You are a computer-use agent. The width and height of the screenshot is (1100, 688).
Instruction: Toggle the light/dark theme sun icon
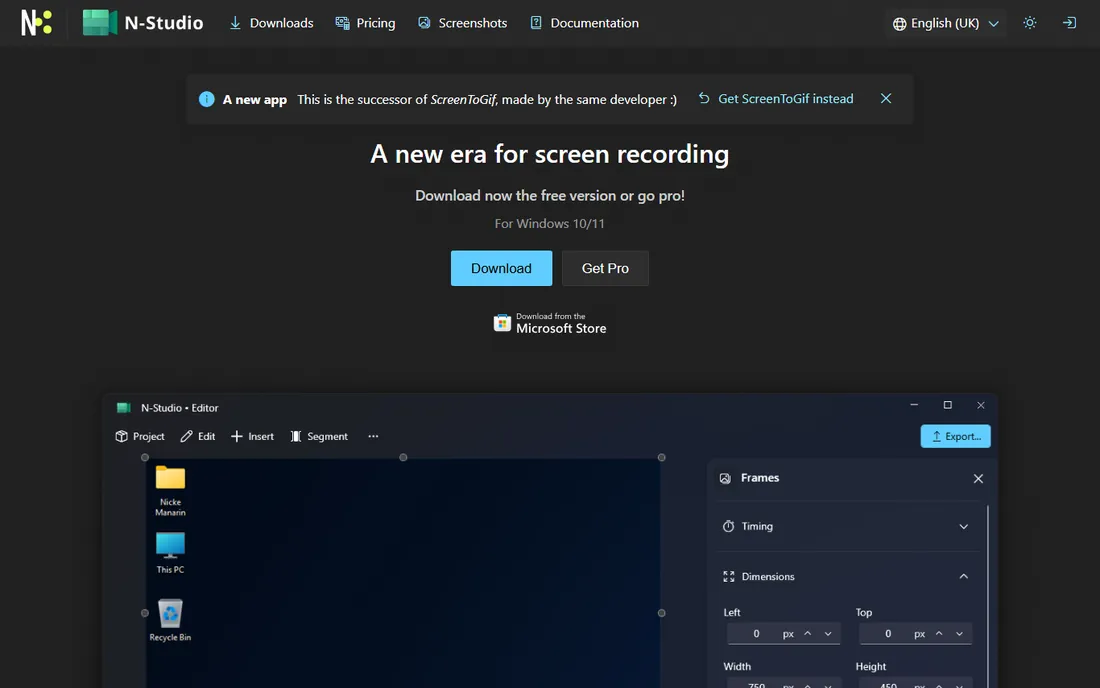click(x=1030, y=23)
